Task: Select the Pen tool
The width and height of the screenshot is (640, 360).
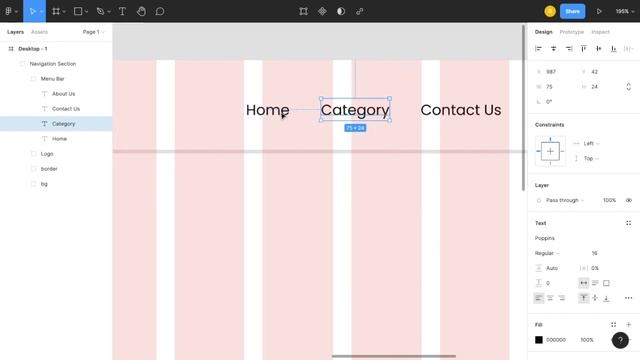Action: [x=100, y=11]
